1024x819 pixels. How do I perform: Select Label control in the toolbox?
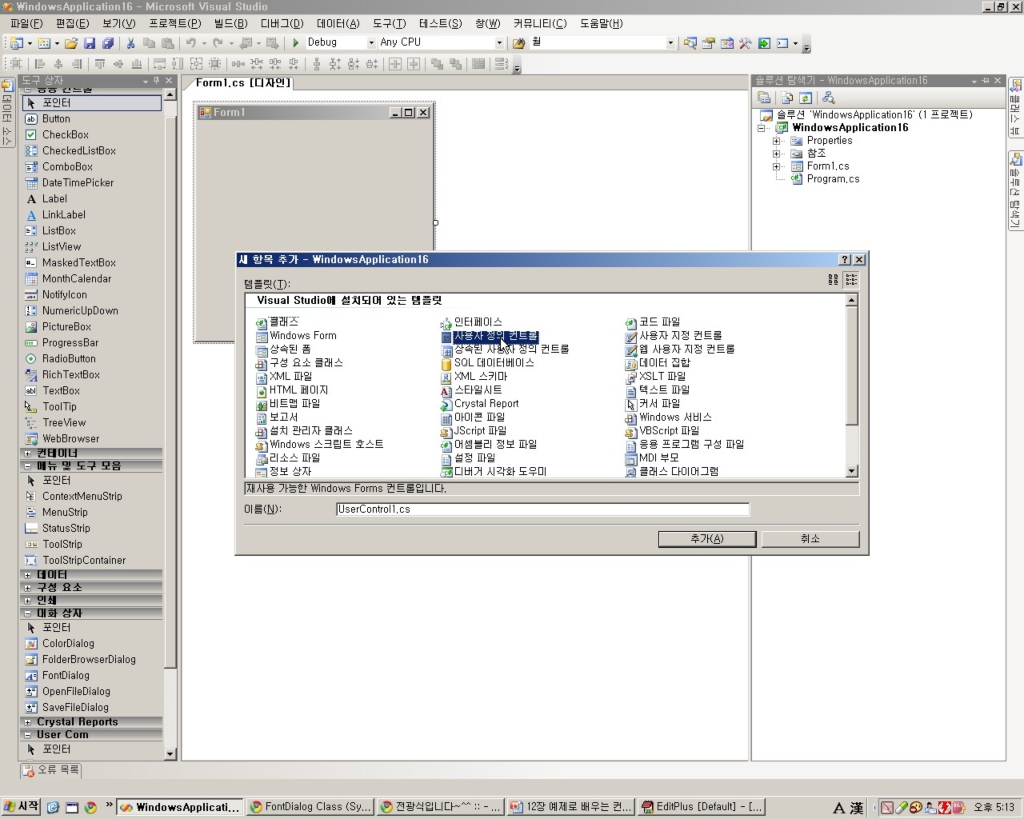pyautogui.click(x=55, y=199)
